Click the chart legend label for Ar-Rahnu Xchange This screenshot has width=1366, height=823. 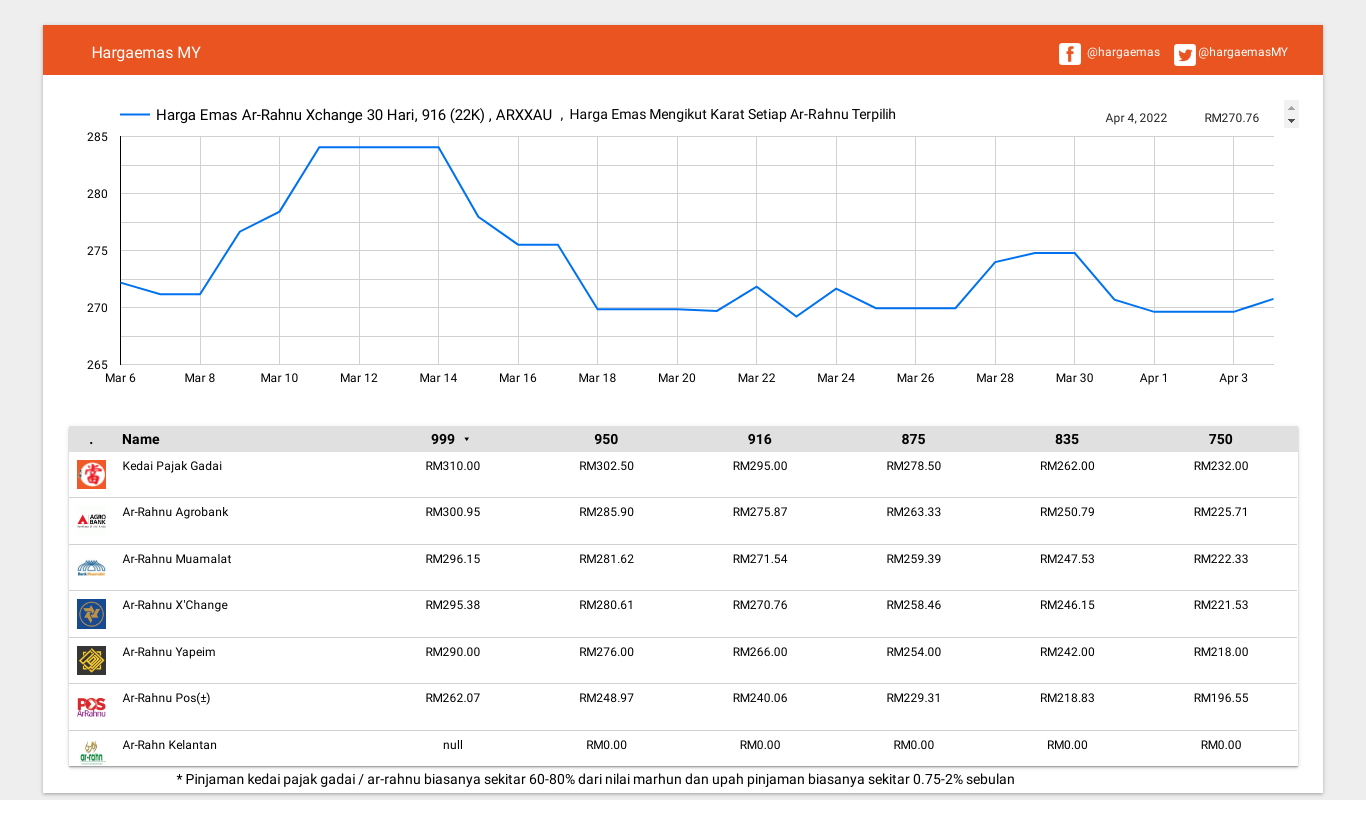point(354,115)
